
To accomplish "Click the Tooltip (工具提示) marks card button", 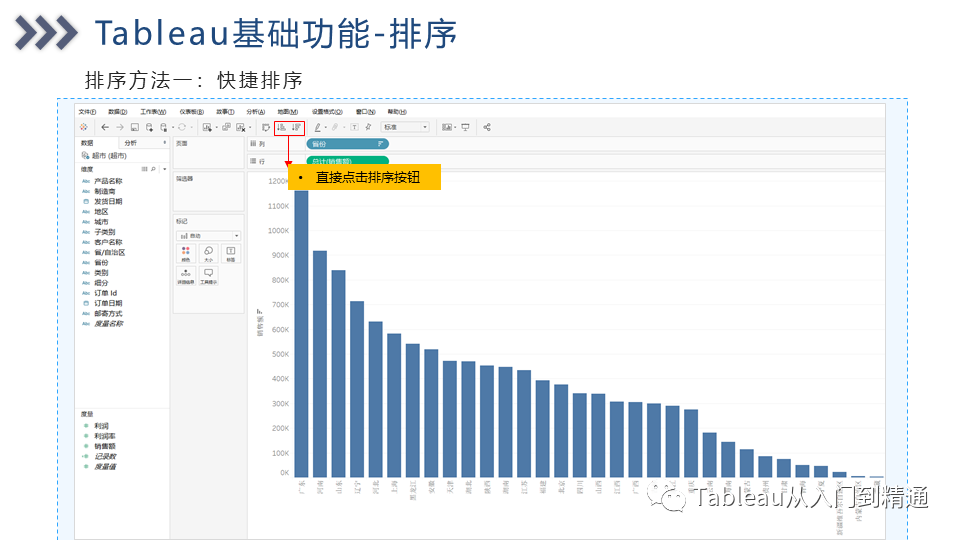I will point(208,276).
